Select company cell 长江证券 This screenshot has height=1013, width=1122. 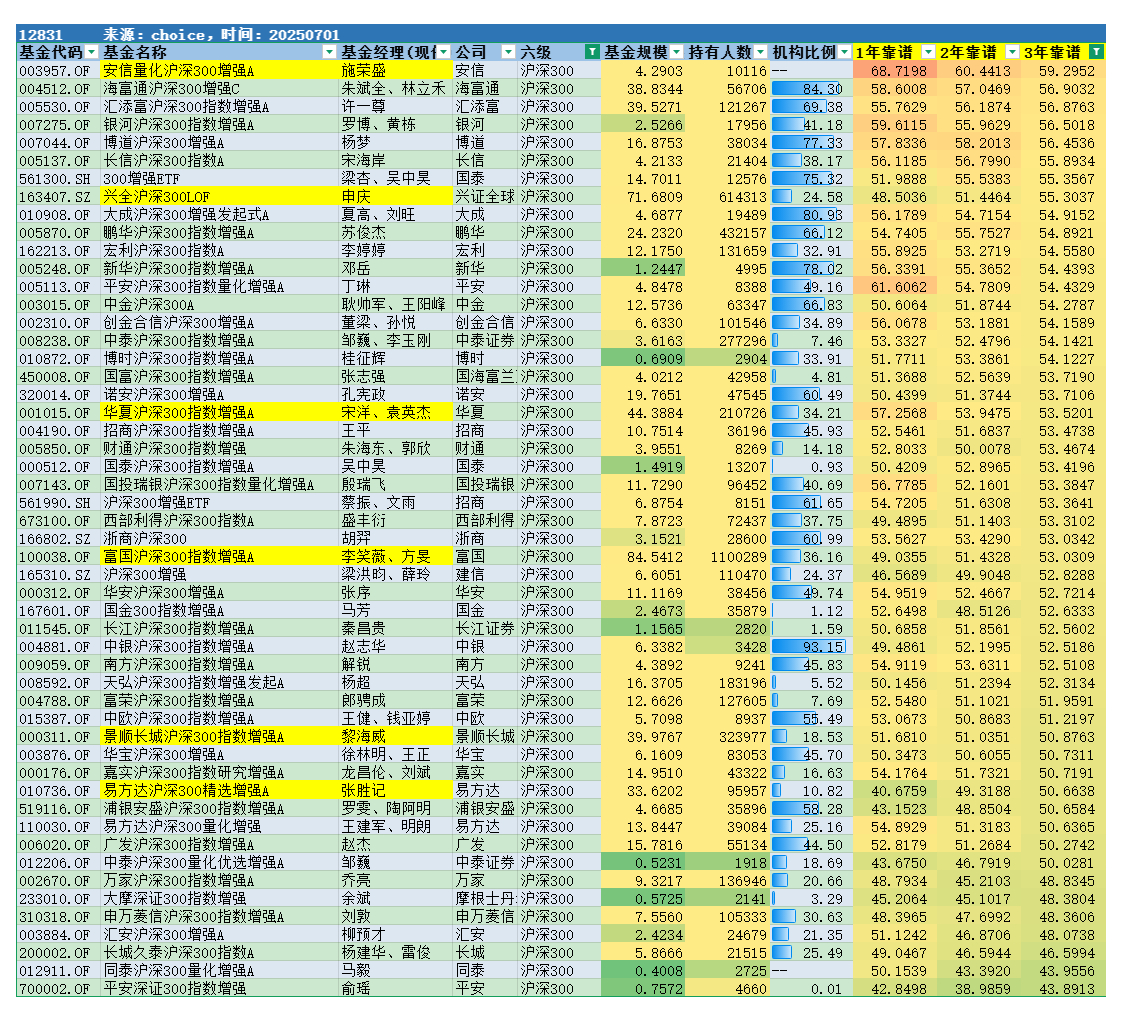485,628
